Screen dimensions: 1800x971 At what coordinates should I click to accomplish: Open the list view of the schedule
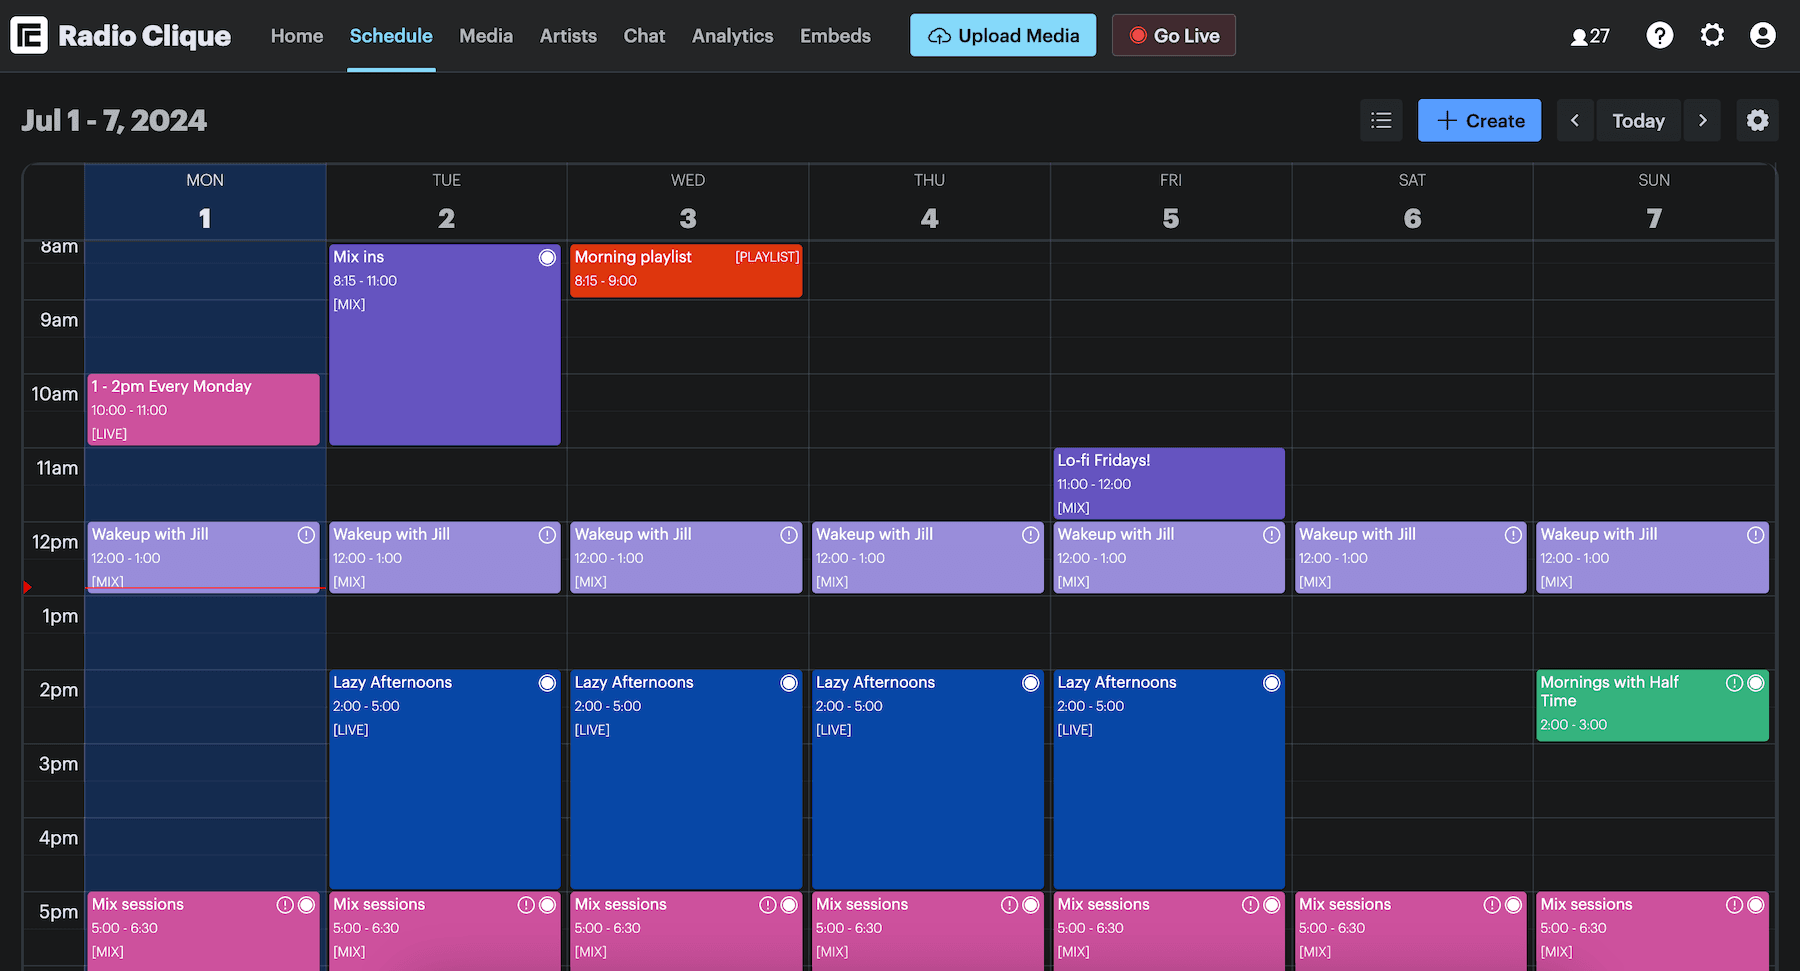coord(1381,120)
